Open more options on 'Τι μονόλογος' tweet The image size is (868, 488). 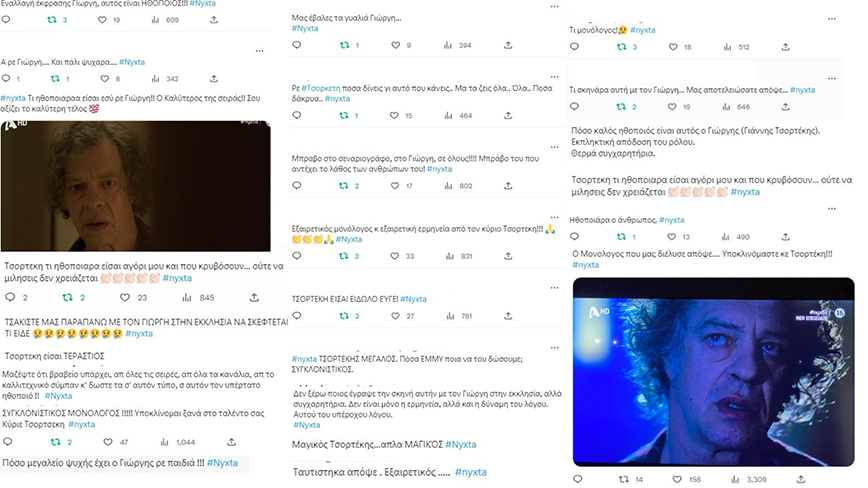(831, 19)
